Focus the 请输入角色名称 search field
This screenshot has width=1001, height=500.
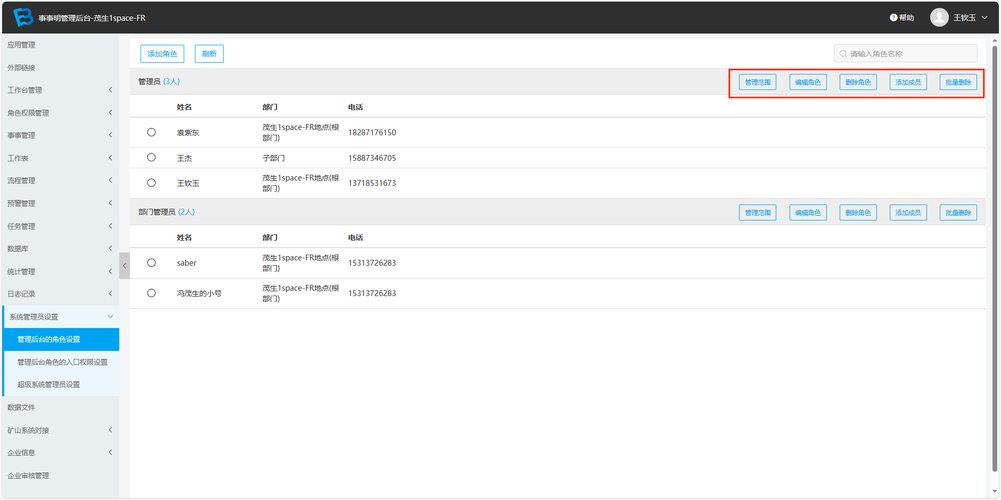tap(905, 54)
